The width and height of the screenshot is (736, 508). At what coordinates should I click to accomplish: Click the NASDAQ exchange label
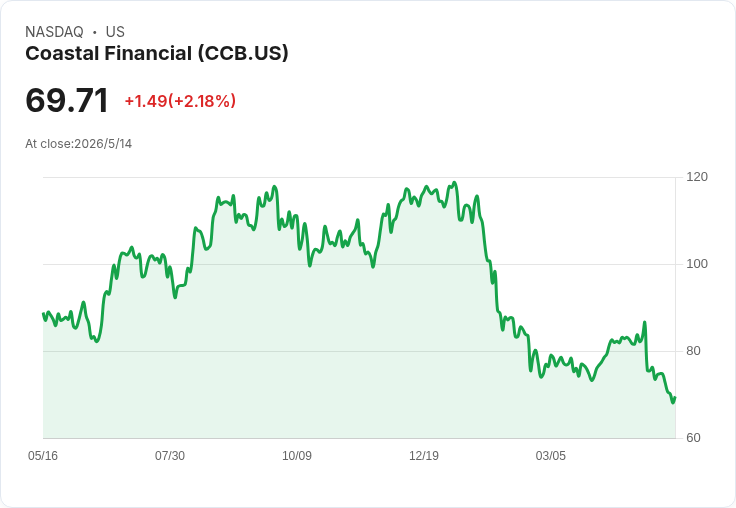pyautogui.click(x=54, y=32)
